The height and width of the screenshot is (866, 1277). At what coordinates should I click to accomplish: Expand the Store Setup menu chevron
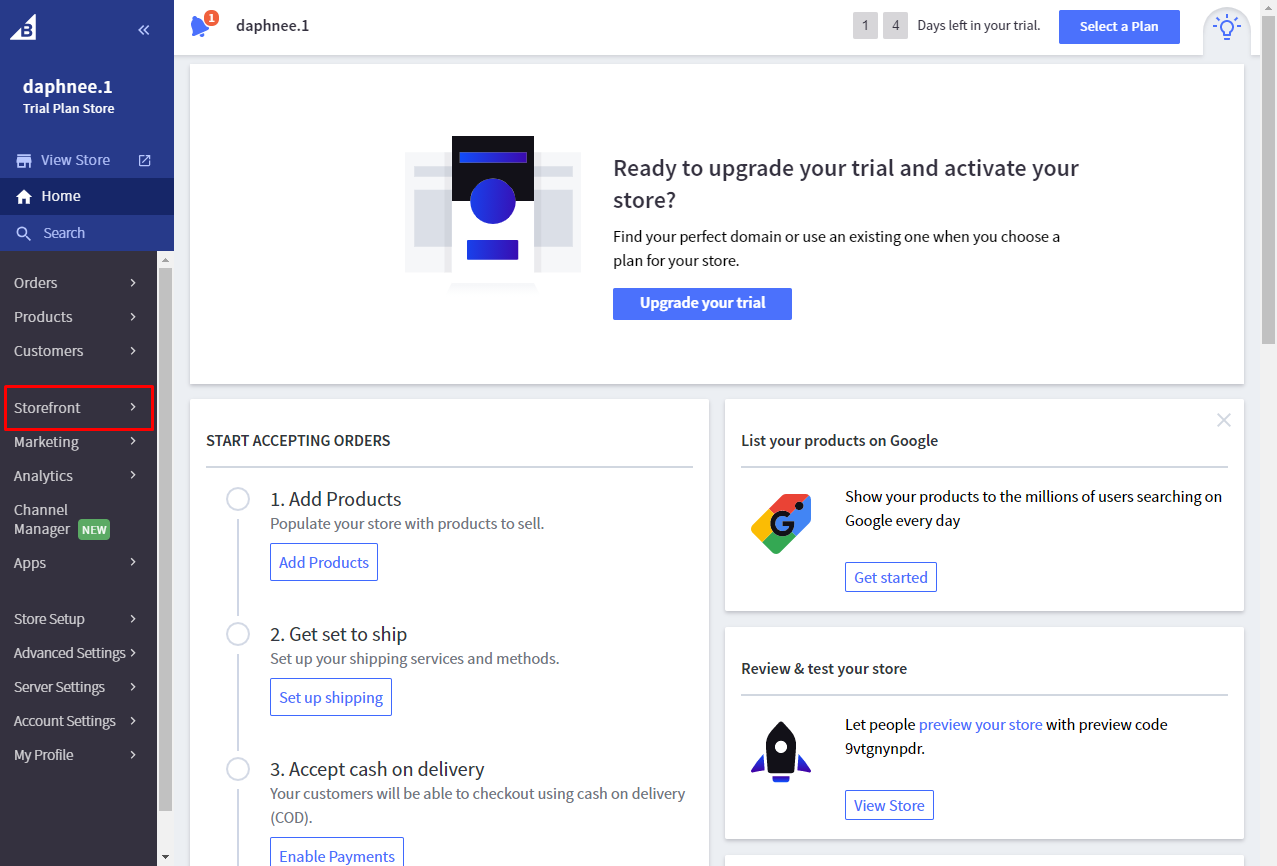pos(133,618)
